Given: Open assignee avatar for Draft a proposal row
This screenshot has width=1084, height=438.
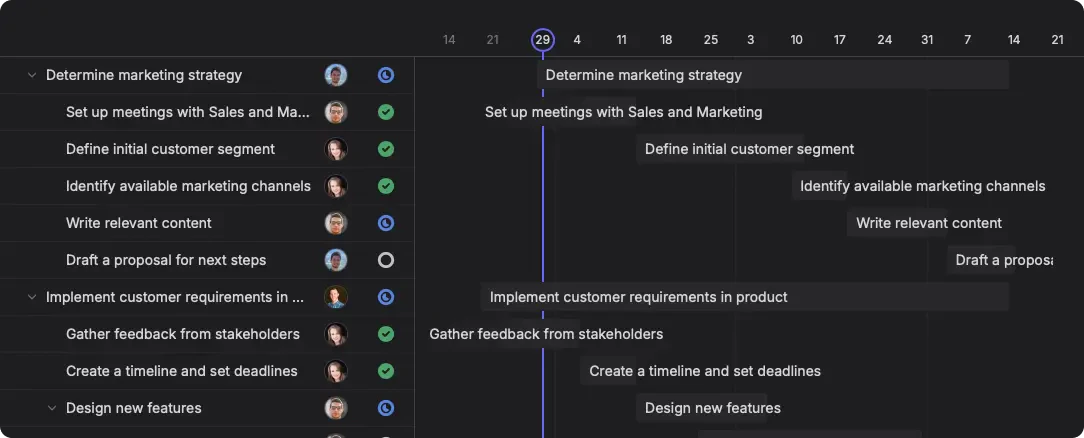Looking at the screenshot, I should 336,260.
